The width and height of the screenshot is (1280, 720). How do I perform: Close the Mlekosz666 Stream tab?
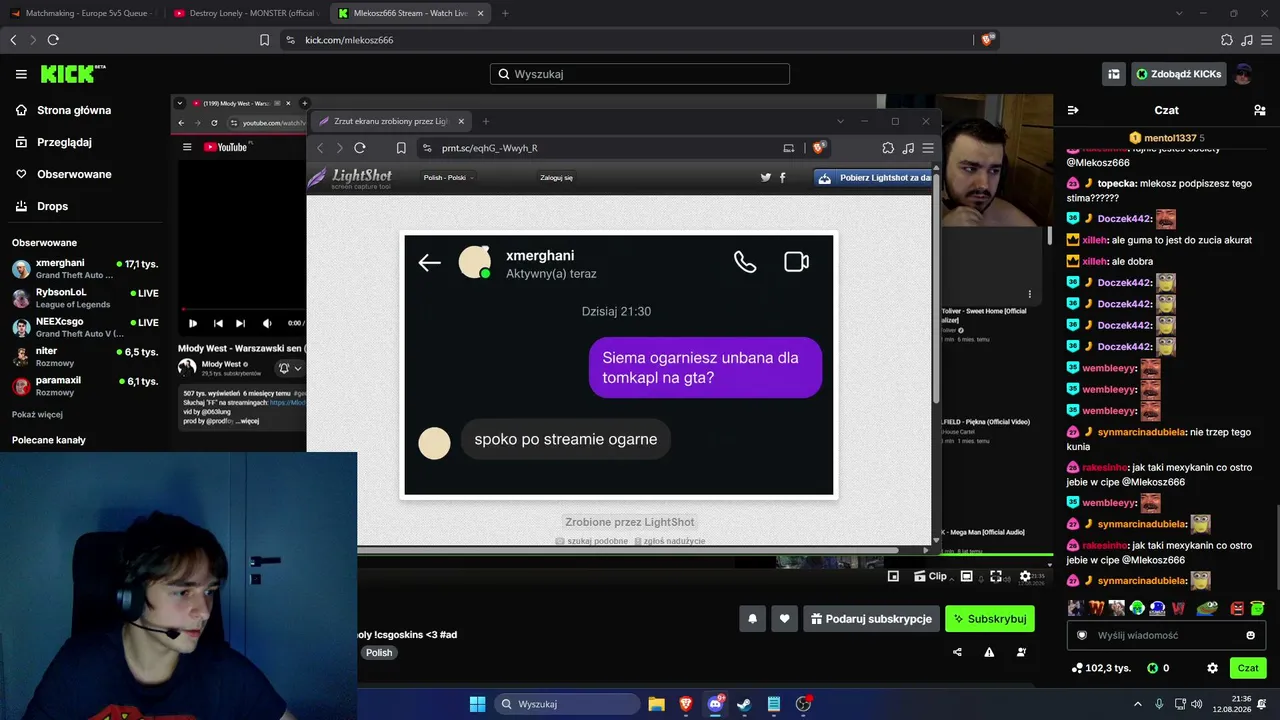(479, 13)
